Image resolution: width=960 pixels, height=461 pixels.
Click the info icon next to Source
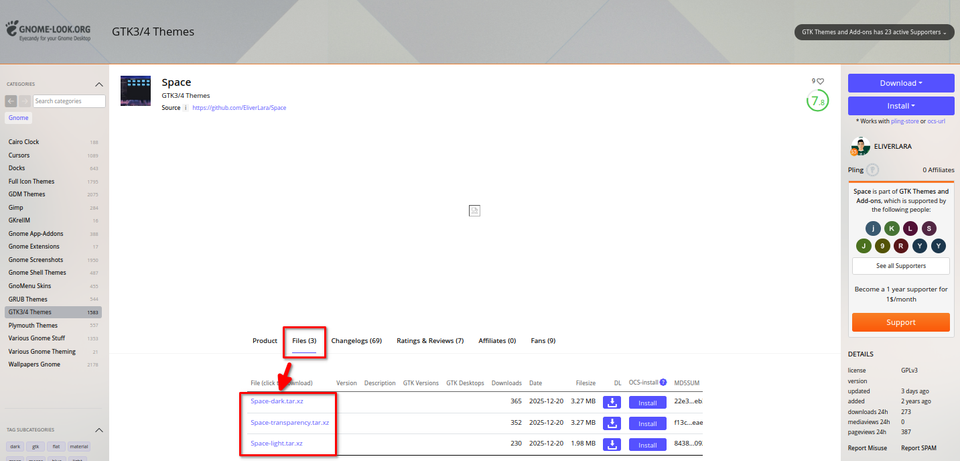point(186,108)
